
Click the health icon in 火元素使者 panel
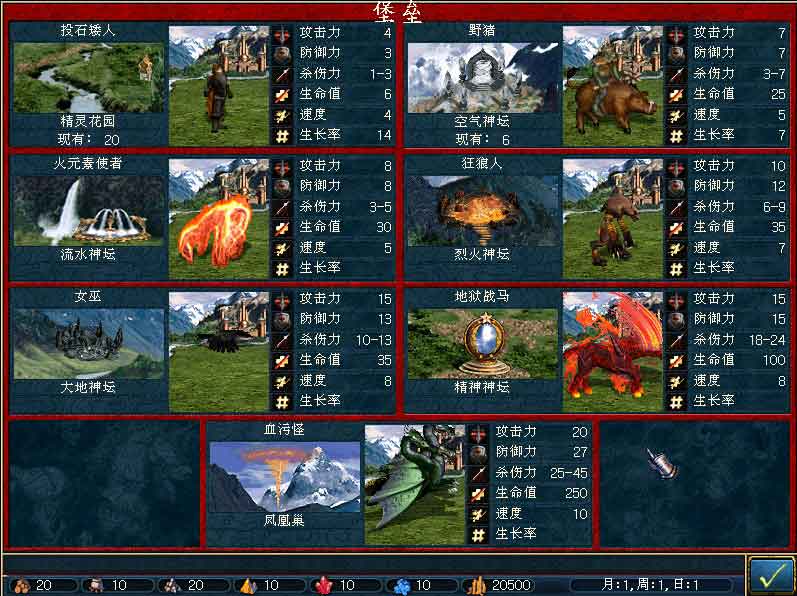point(282,228)
